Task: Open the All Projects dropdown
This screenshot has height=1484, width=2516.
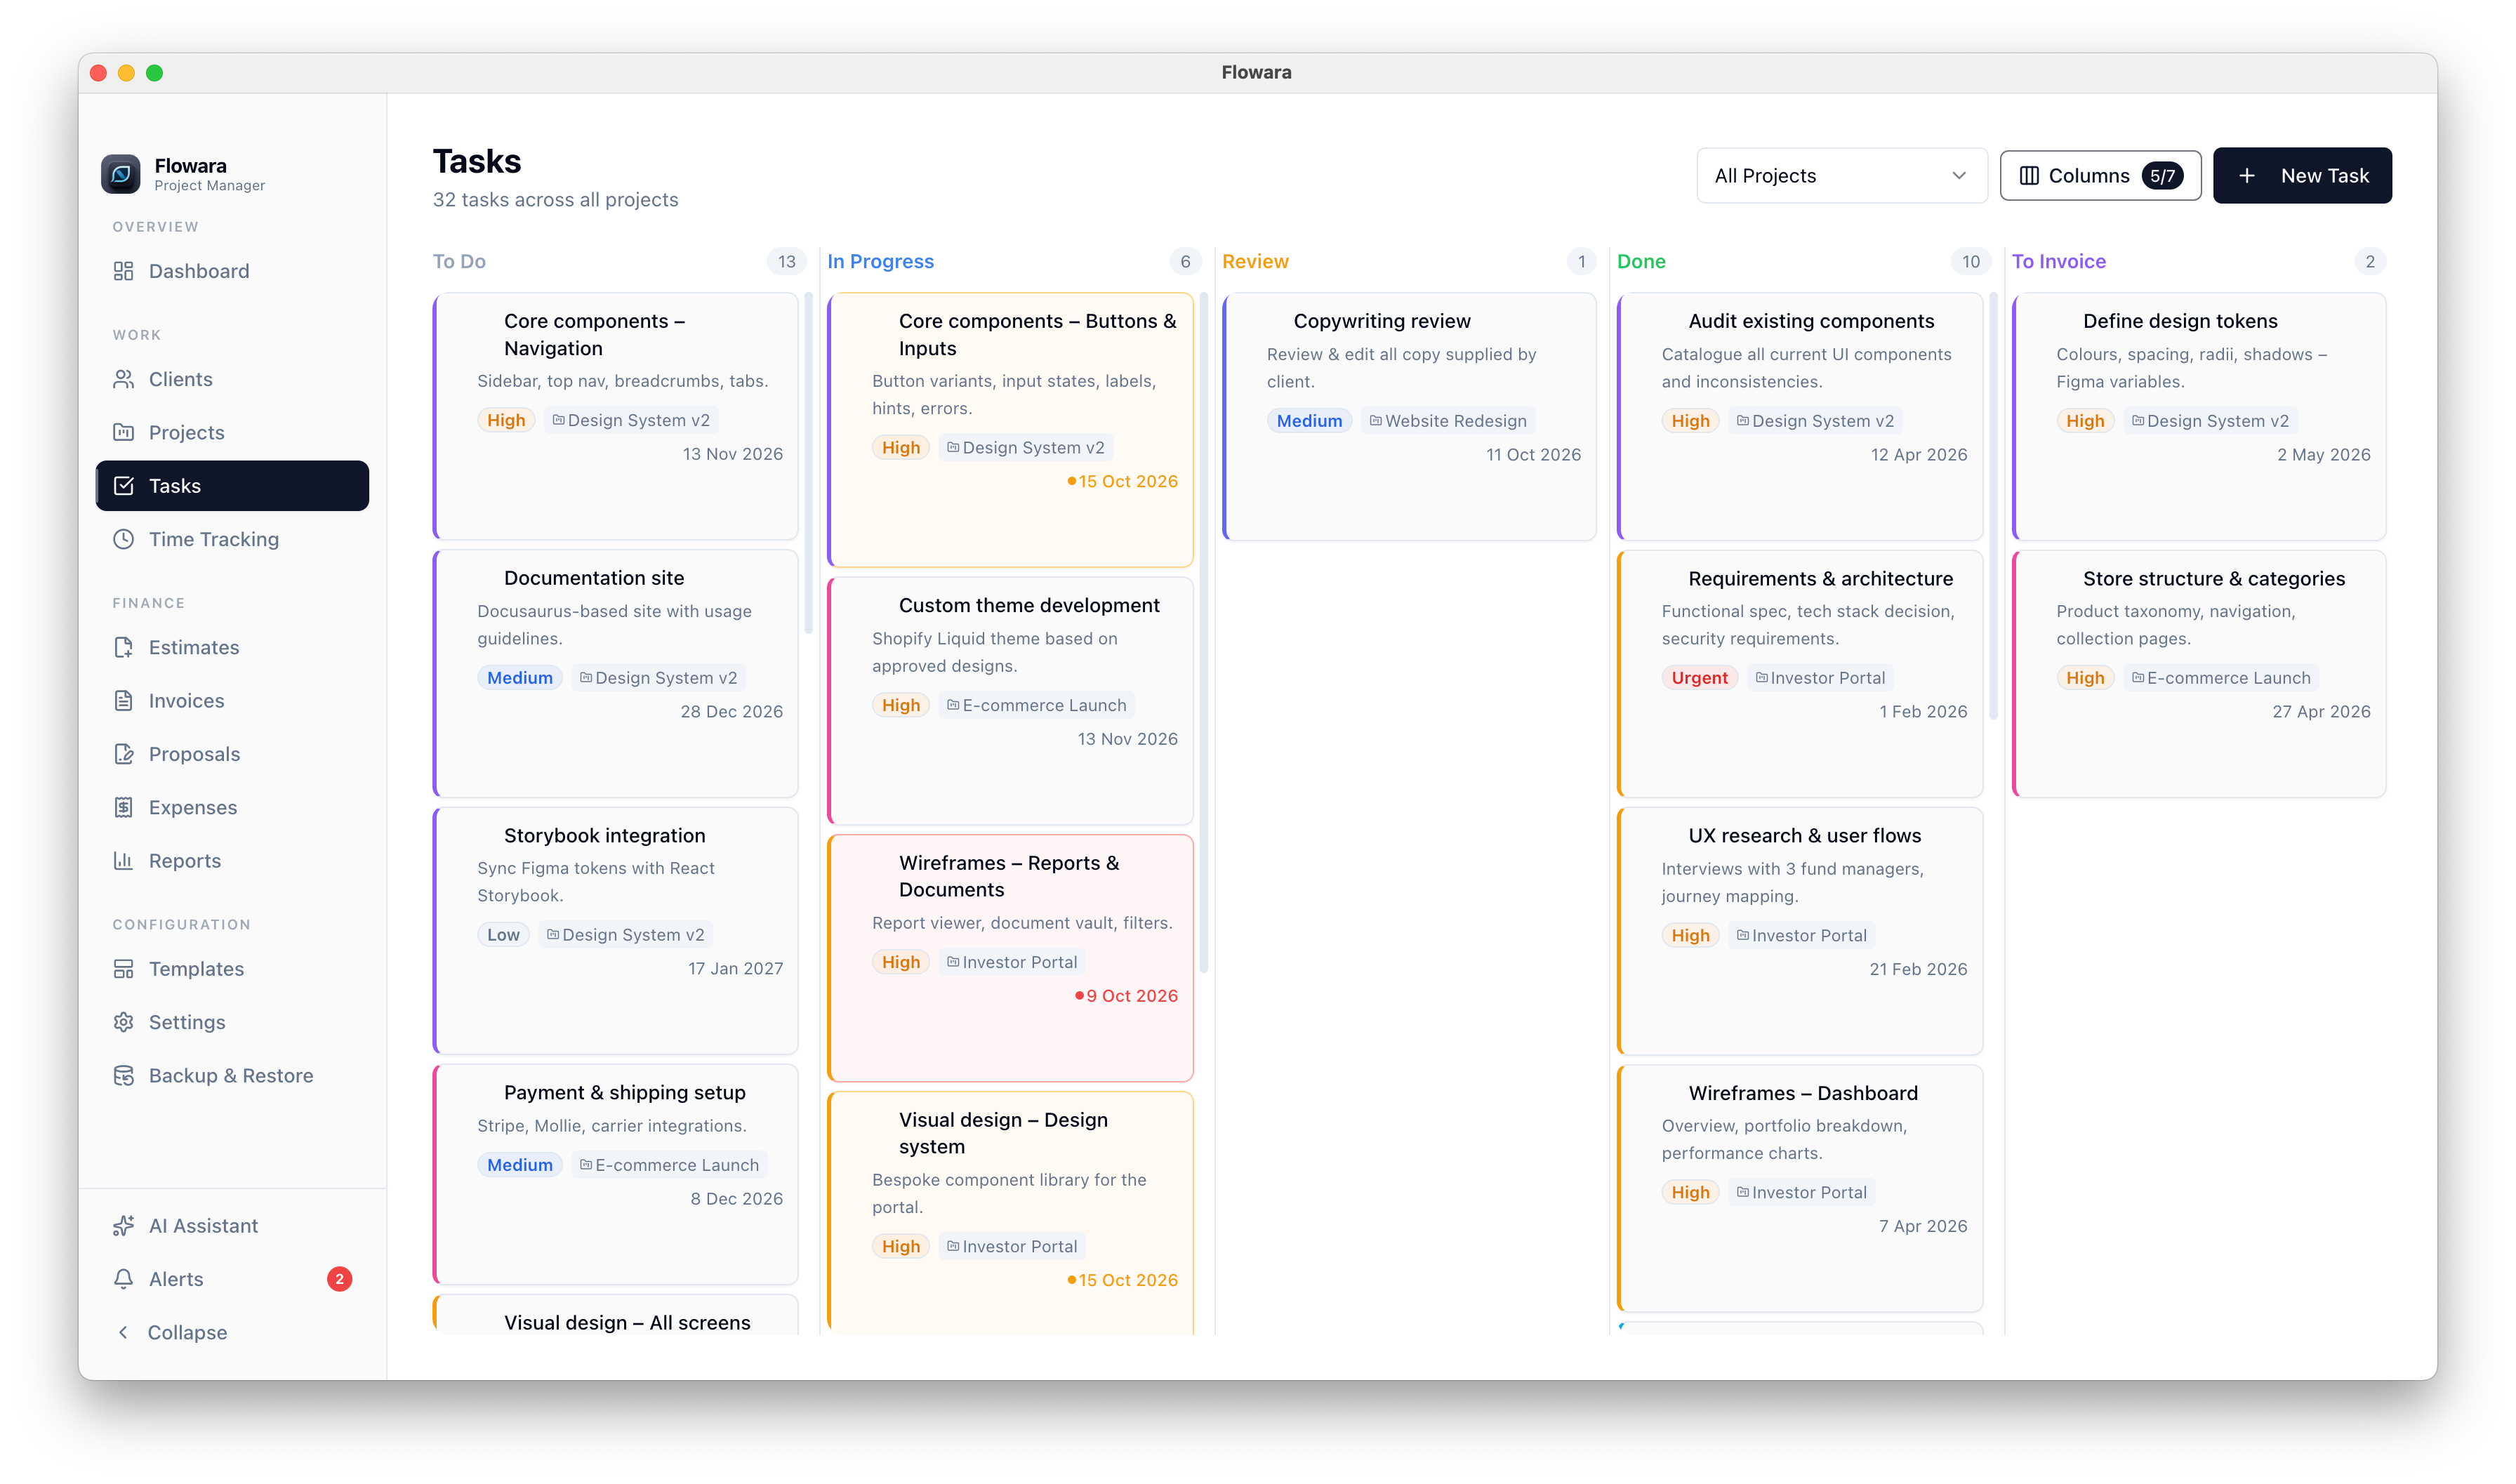Action: pyautogui.click(x=1841, y=175)
